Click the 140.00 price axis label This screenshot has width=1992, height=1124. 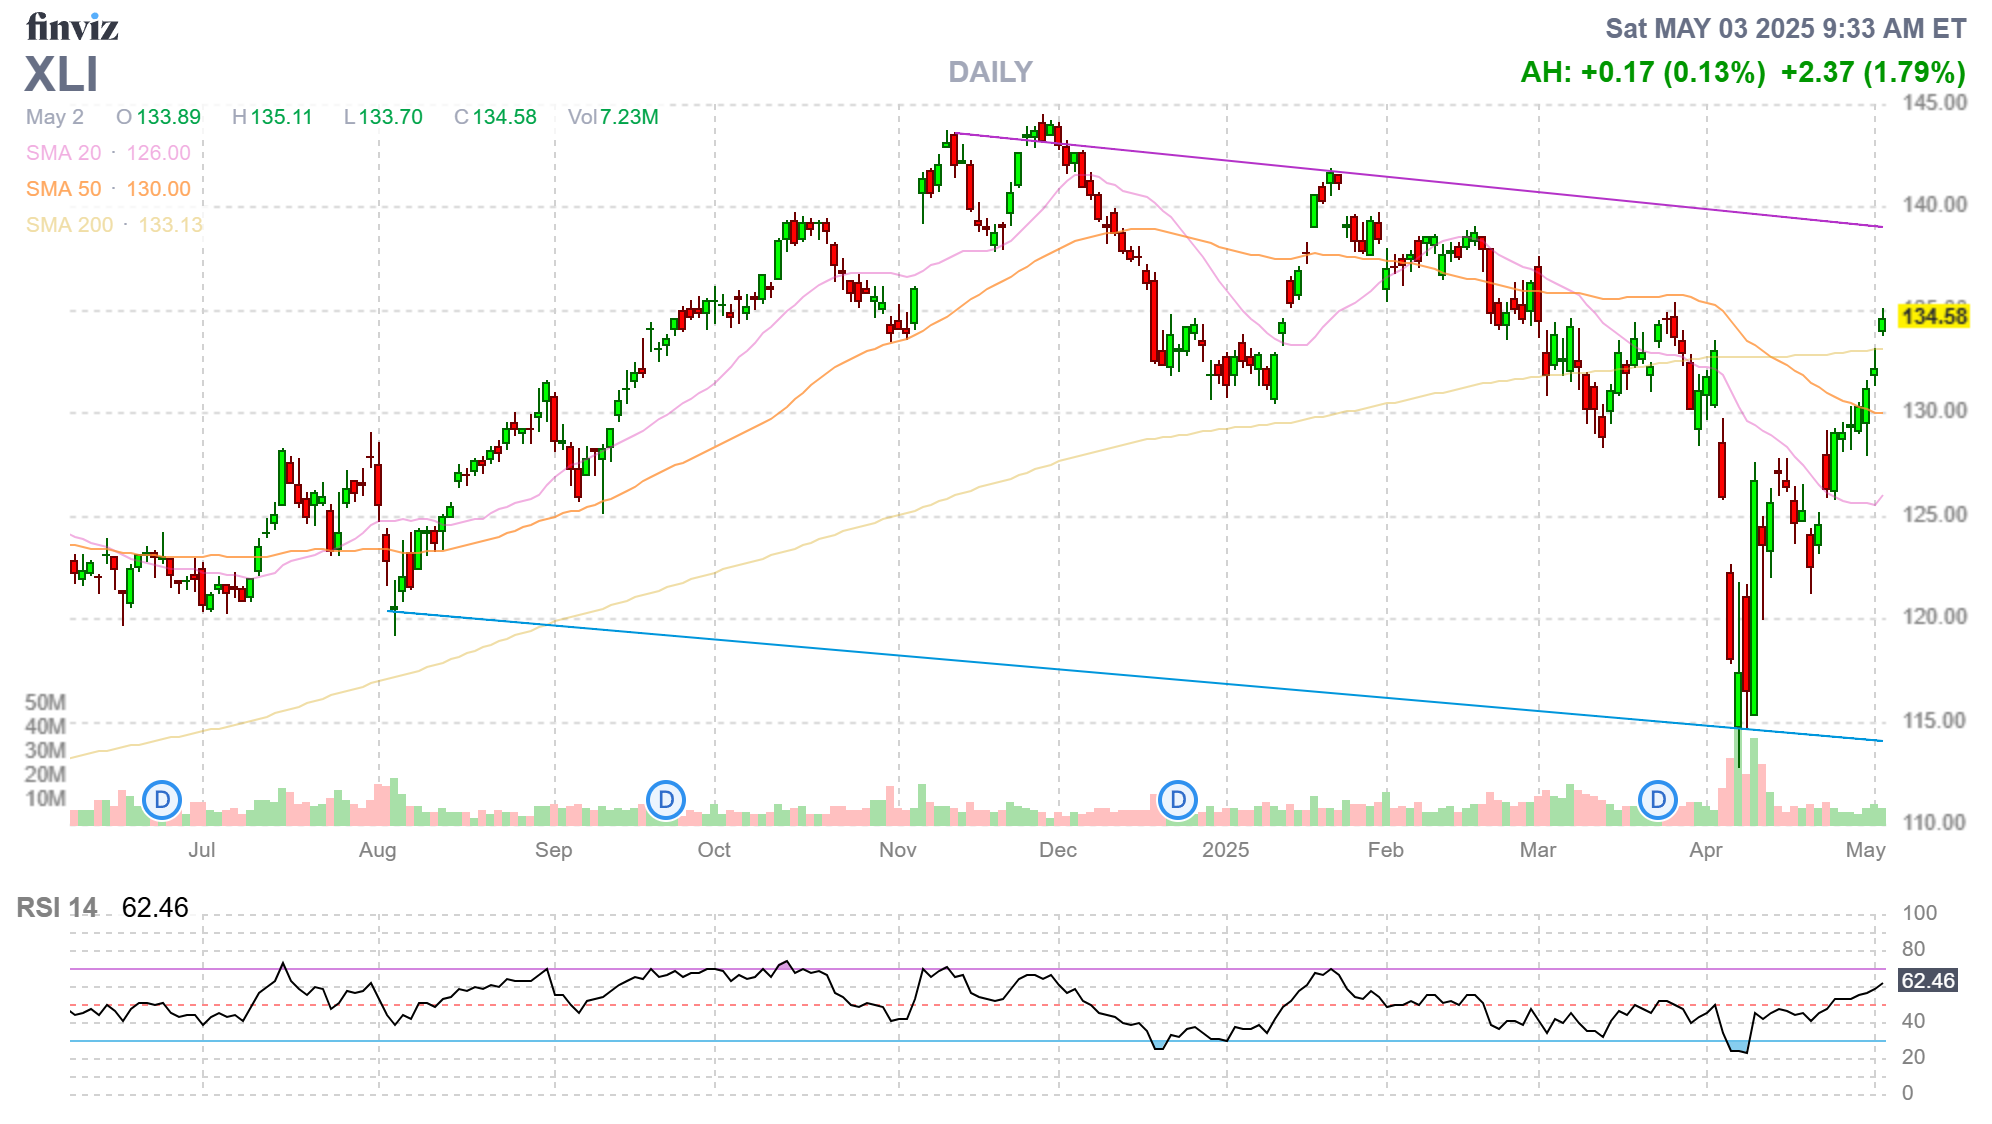pyautogui.click(x=1934, y=205)
